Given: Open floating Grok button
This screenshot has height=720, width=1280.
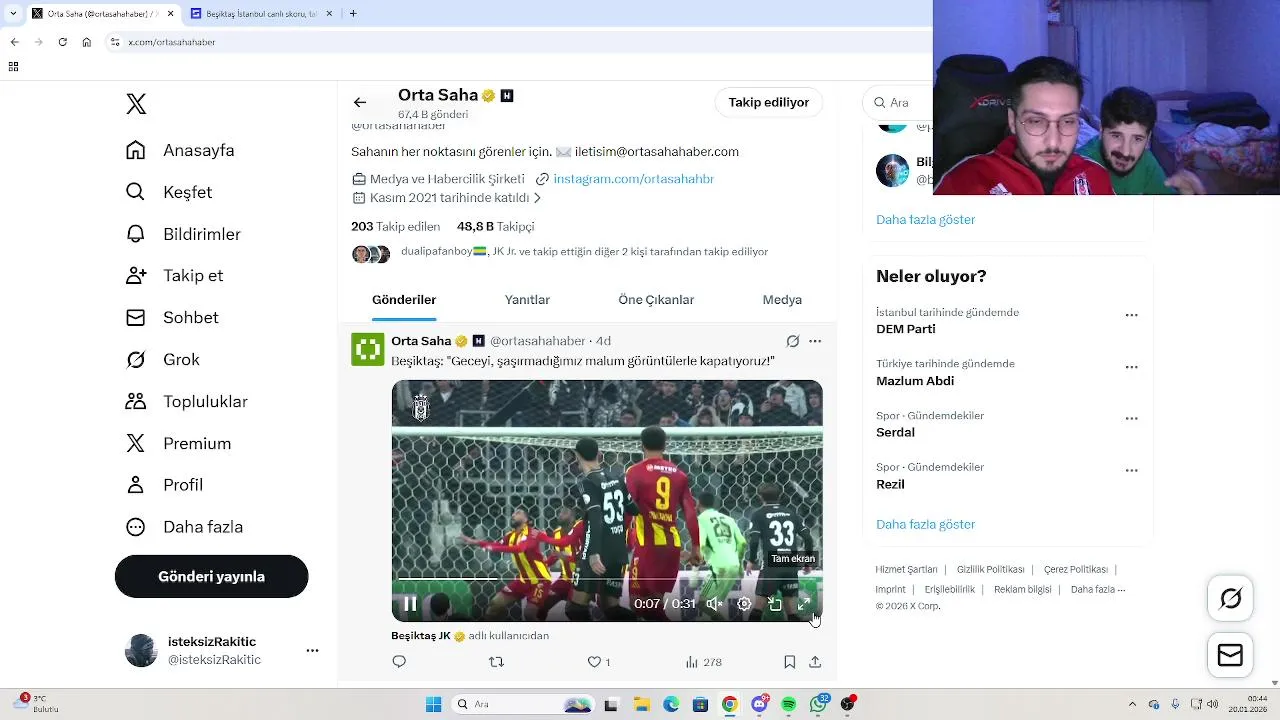Looking at the screenshot, I should point(1230,598).
